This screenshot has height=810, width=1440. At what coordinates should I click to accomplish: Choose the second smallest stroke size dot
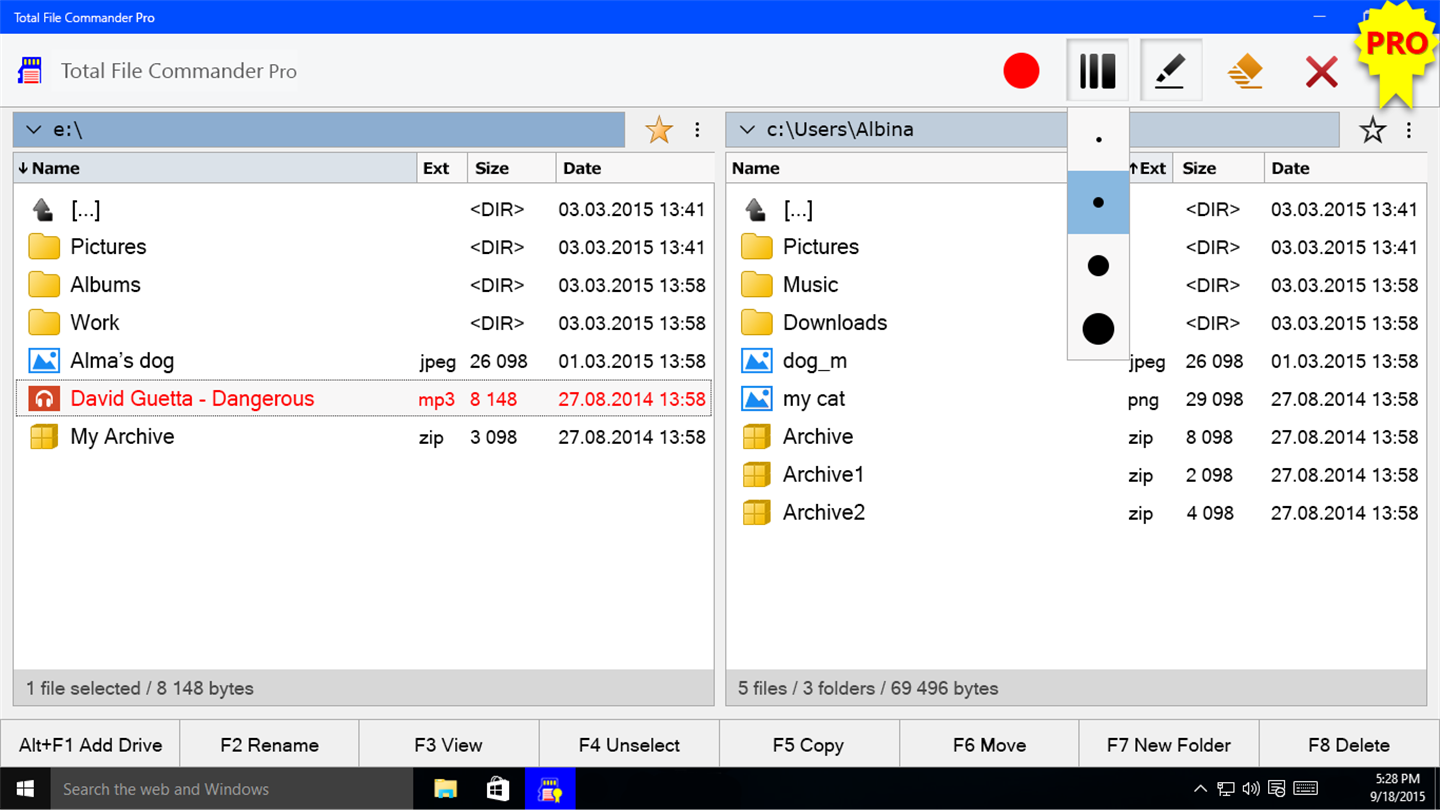(x=1098, y=202)
